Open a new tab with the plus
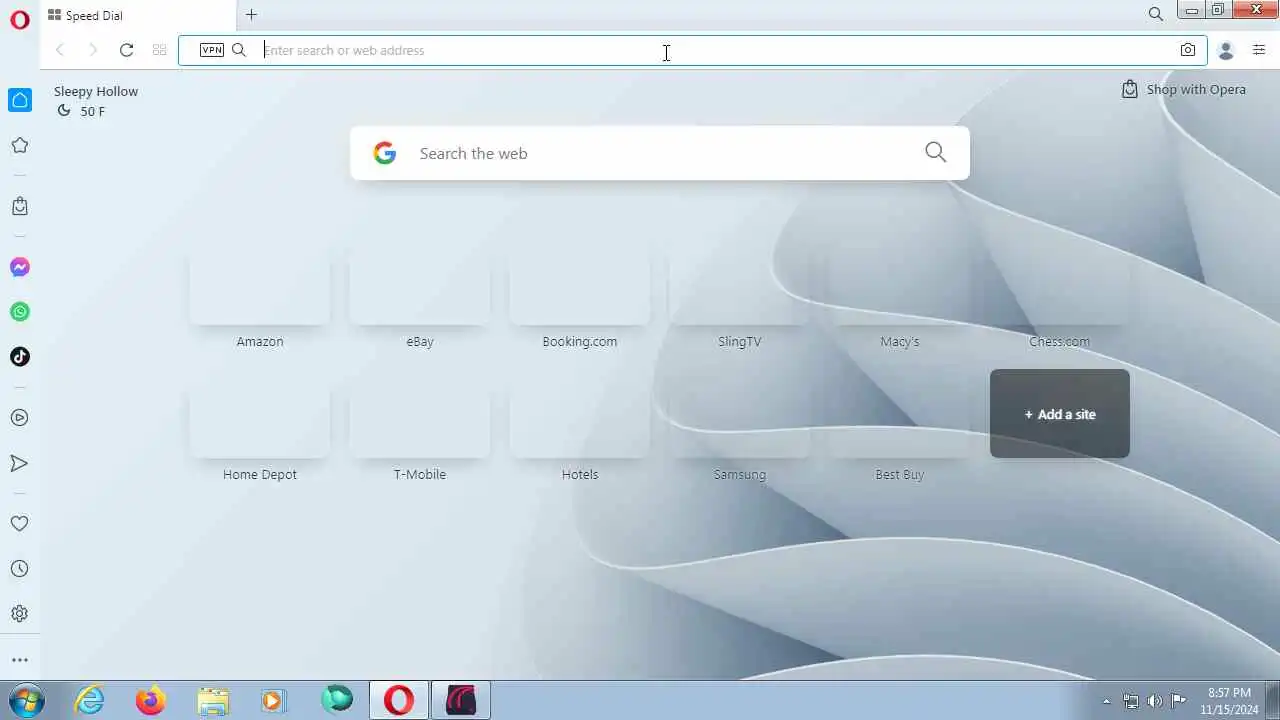 pyautogui.click(x=252, y=14)
